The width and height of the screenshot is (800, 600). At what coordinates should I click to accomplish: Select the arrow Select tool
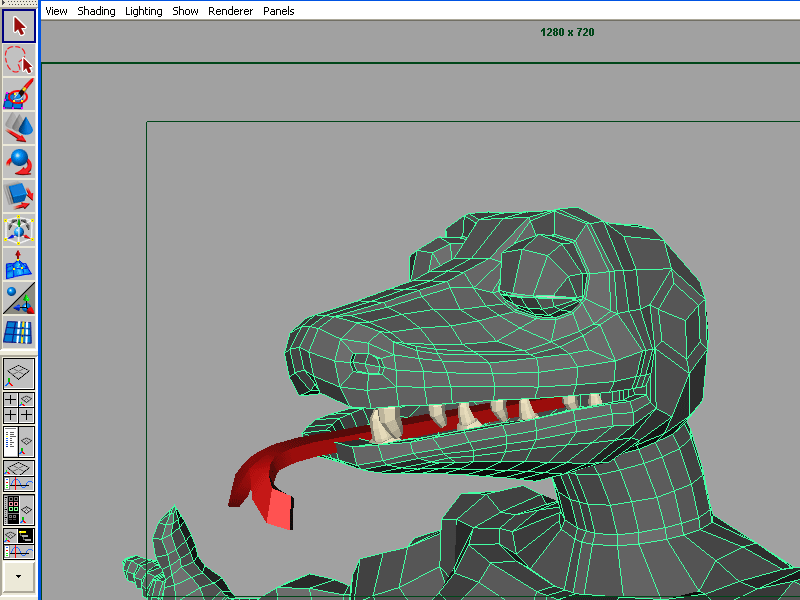click(19, 25)
